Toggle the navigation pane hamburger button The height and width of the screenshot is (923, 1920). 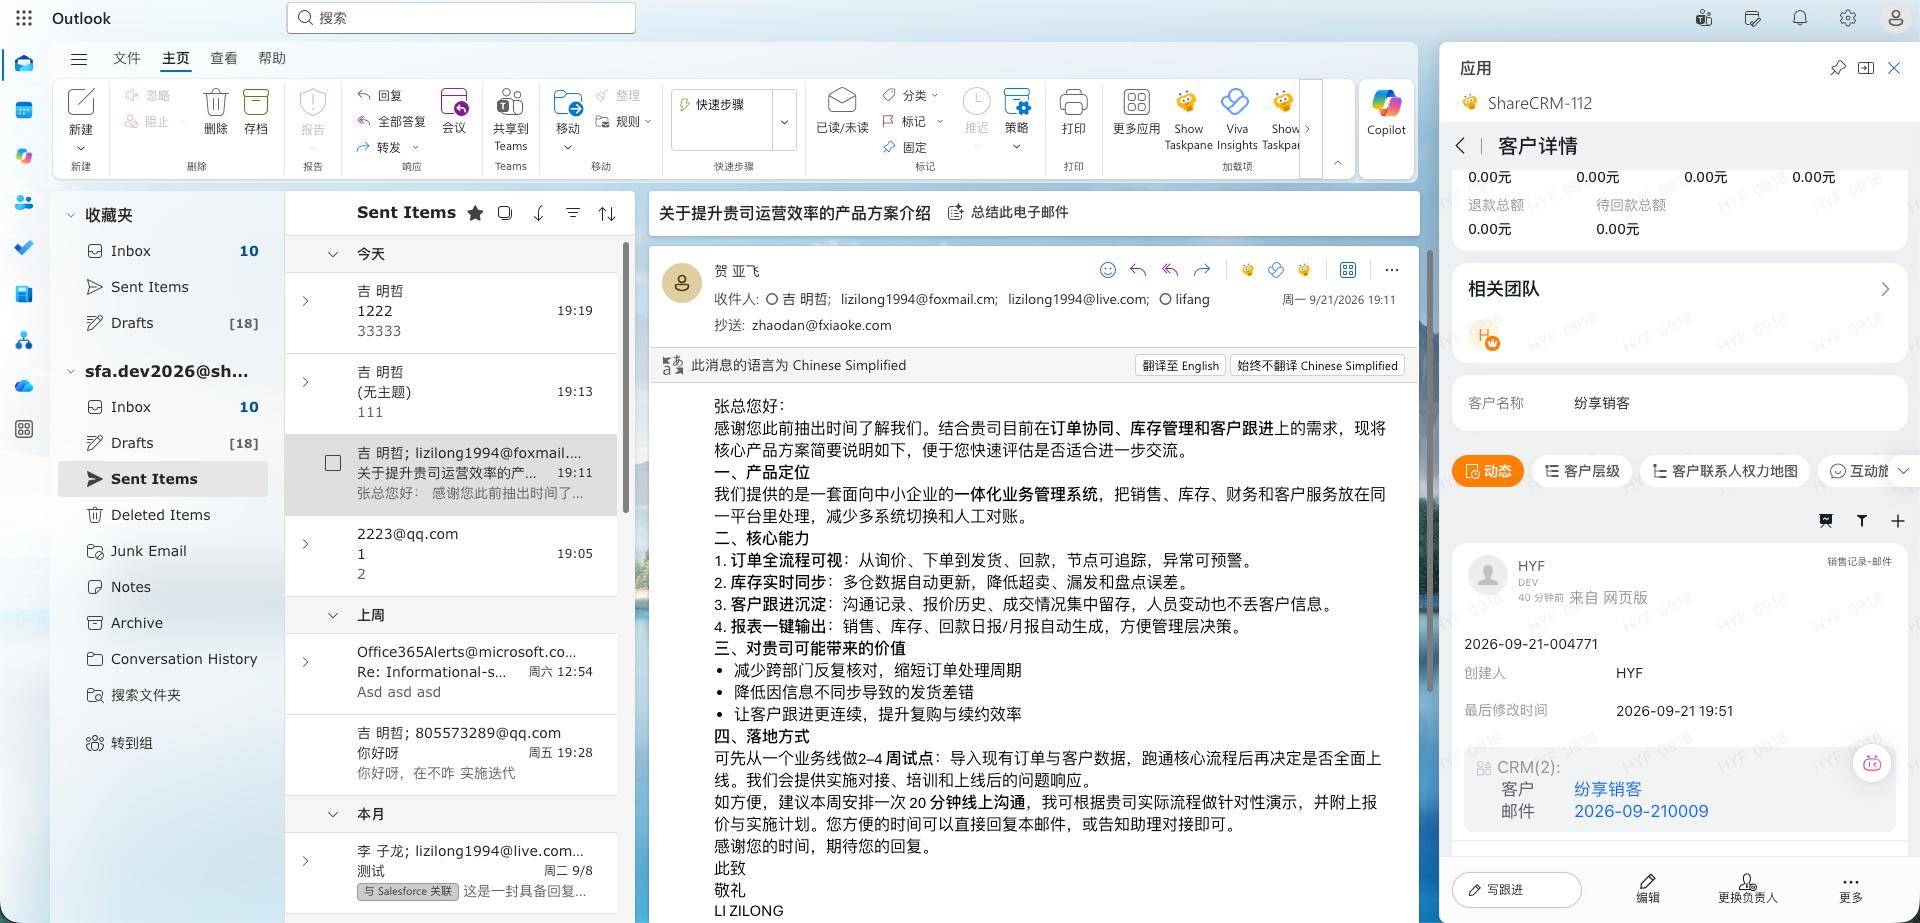[79, 58]
